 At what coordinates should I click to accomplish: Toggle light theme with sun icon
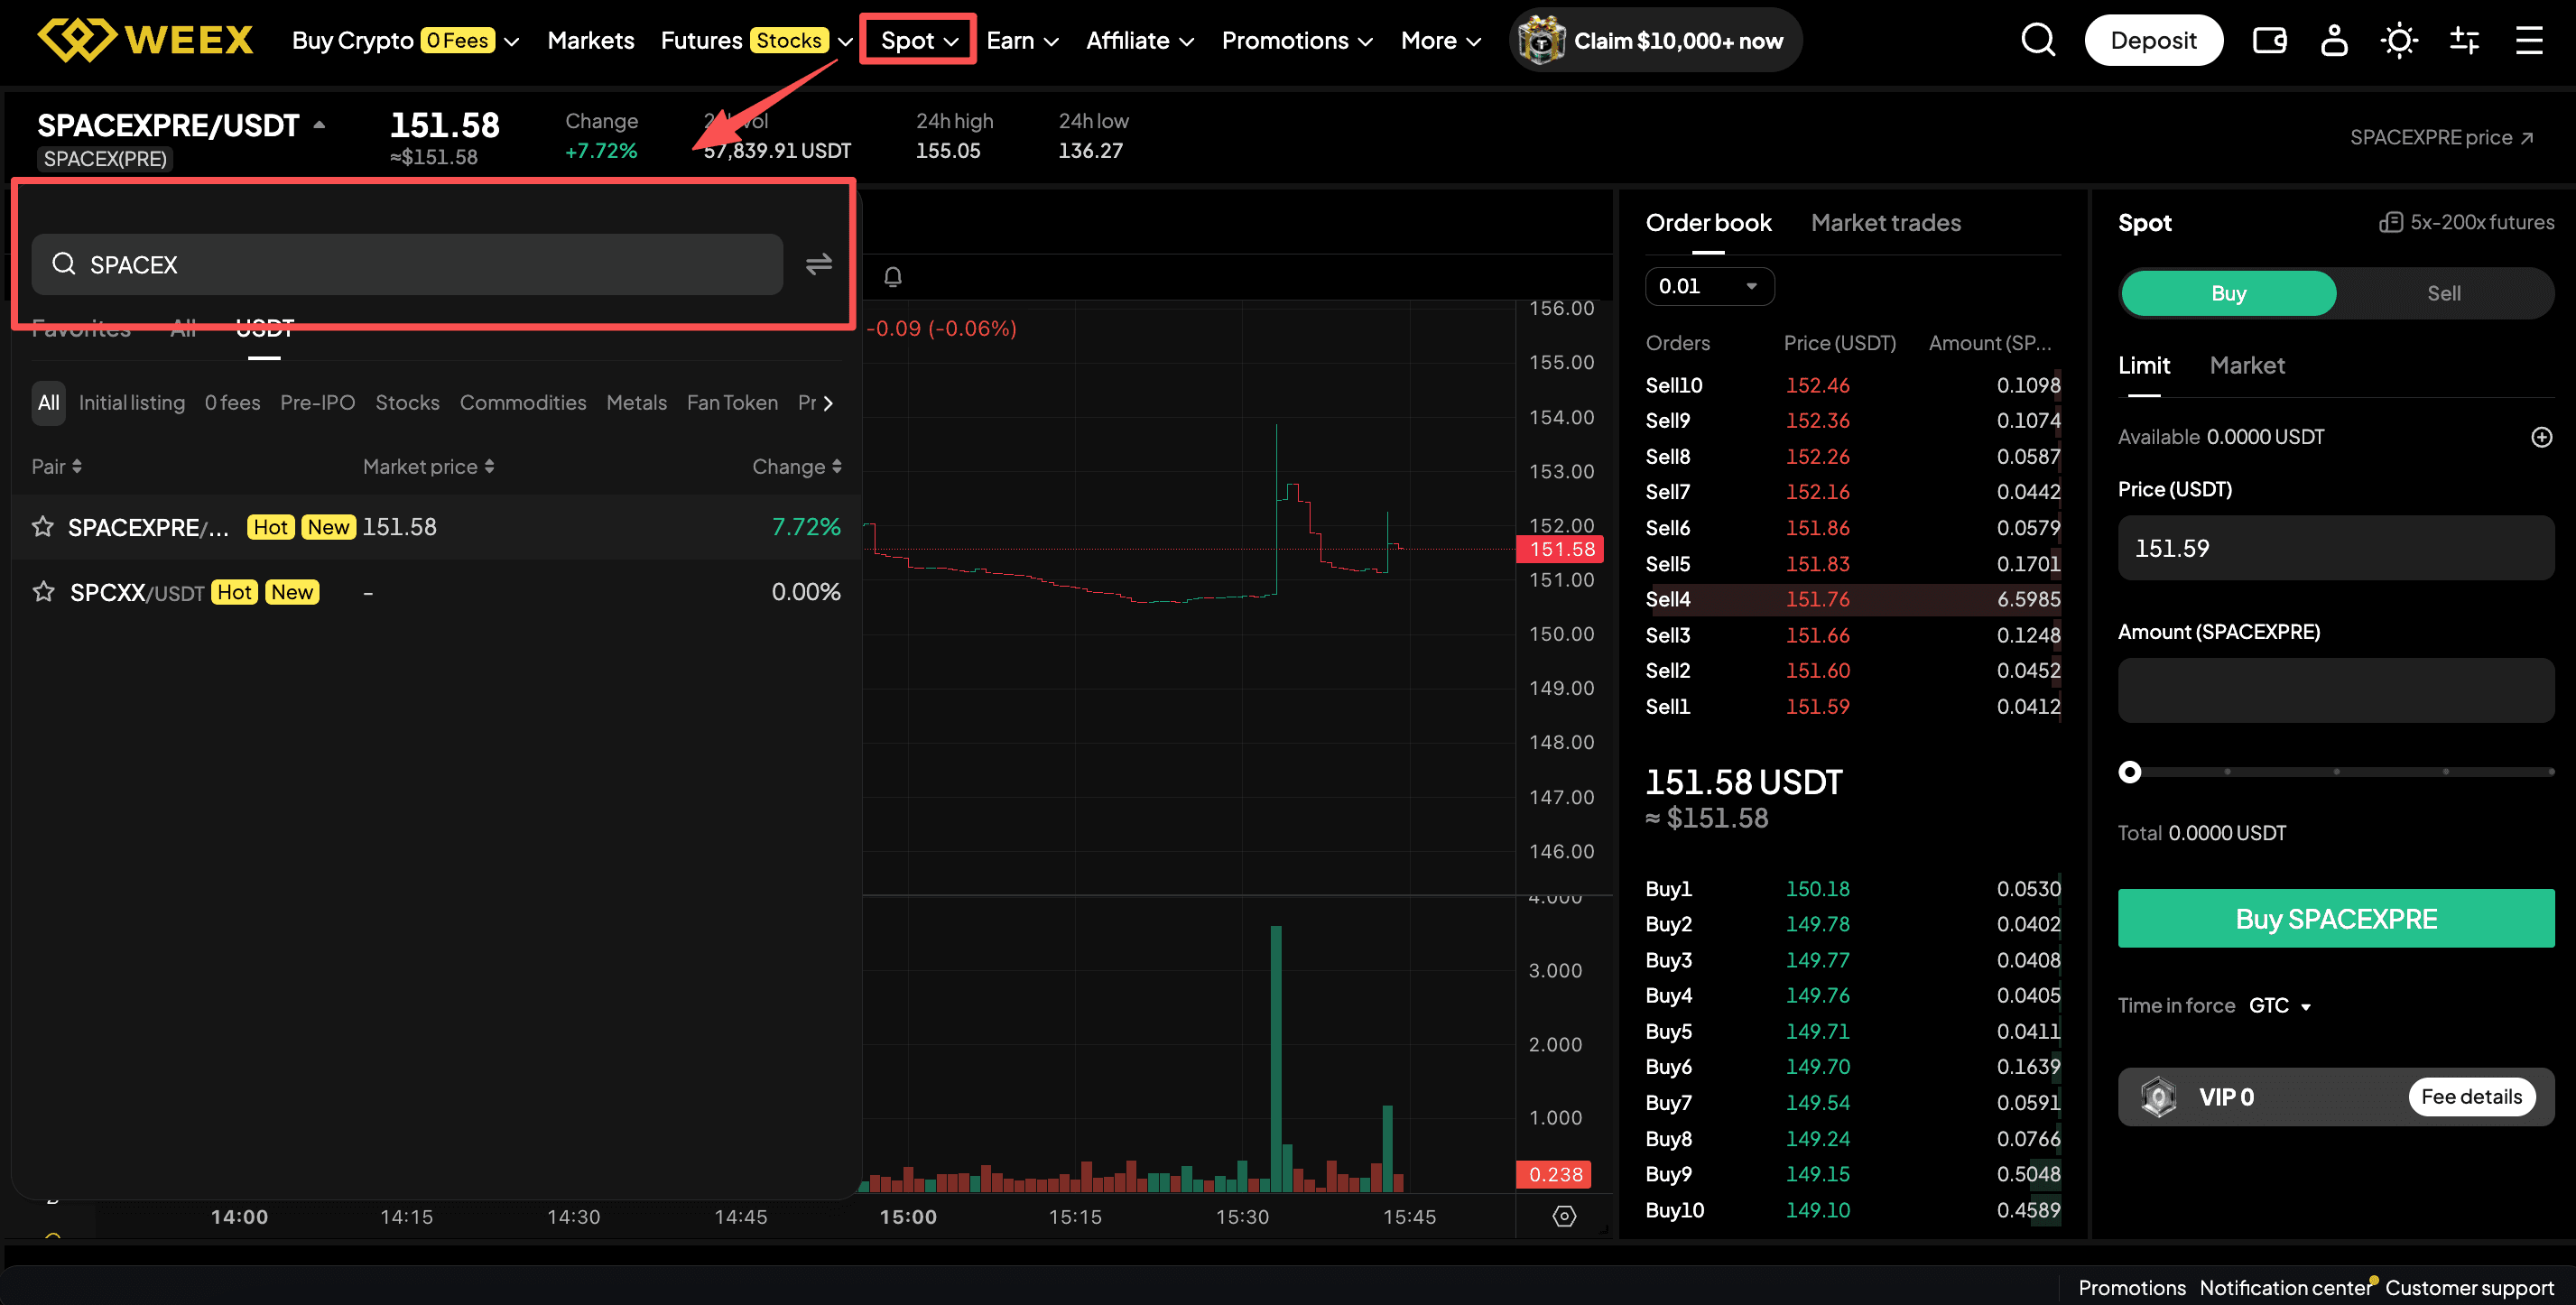click(2399, 40)
